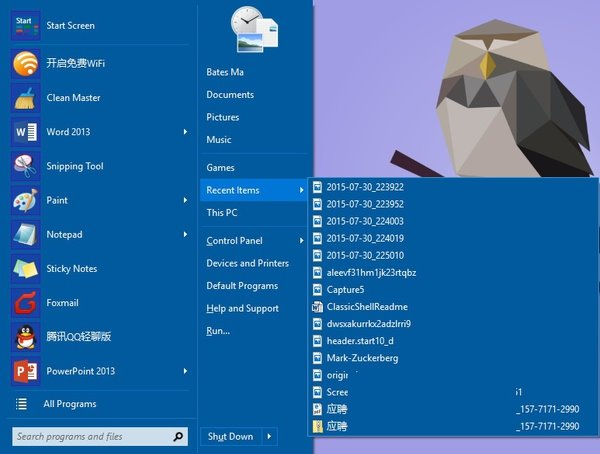Open the Start Screen tile icon

click(25, 26)
